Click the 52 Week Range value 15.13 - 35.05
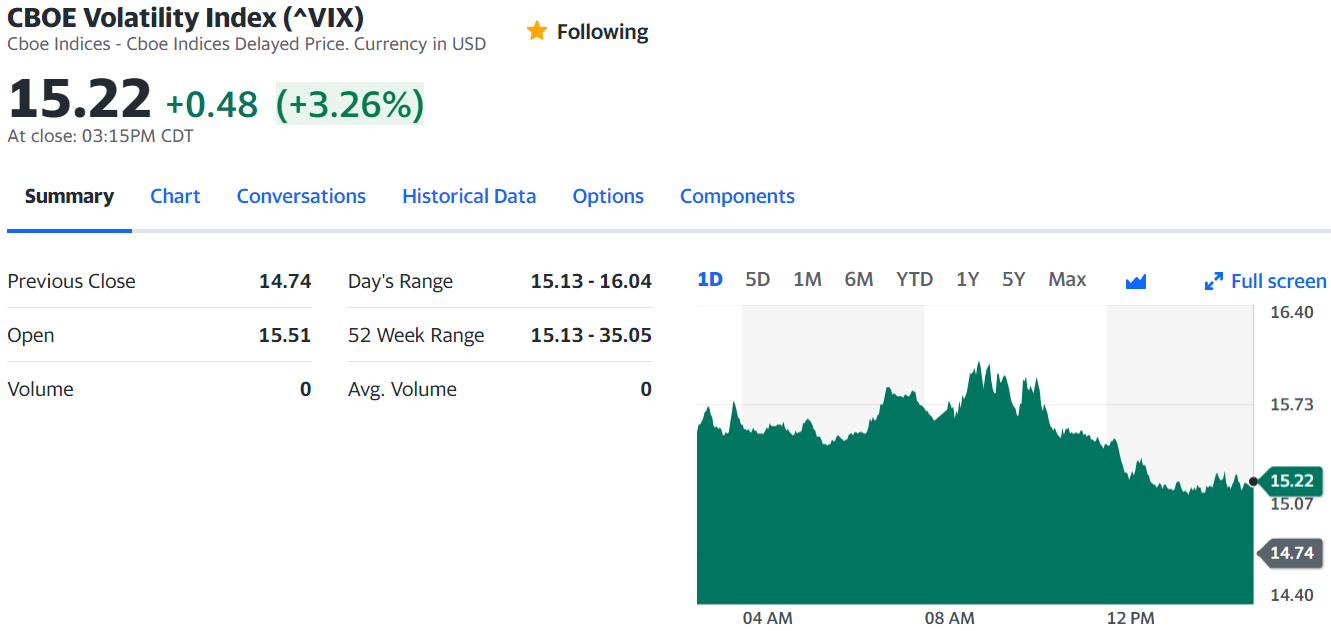Screen dimensions: 1331x631 coord(591,335)
